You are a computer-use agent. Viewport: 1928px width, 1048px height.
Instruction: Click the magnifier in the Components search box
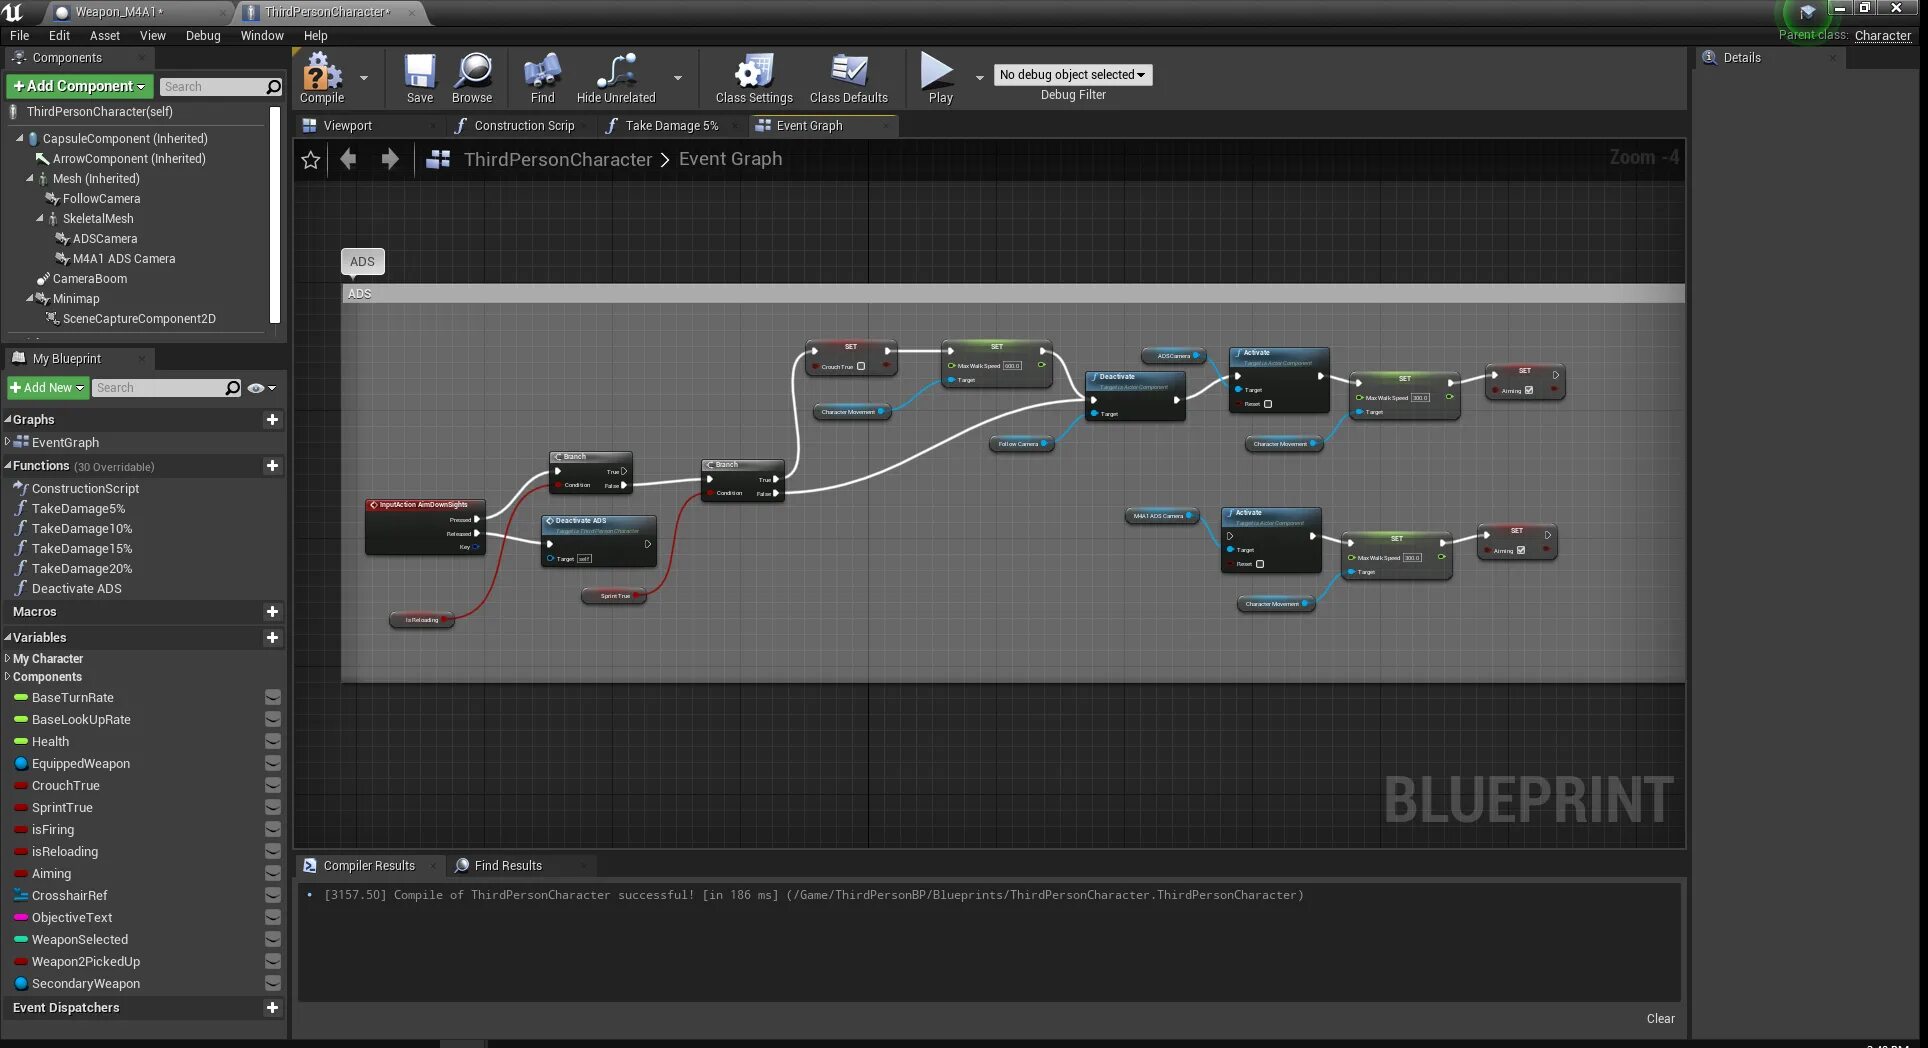pyautogui.click(x=273, y=87)
